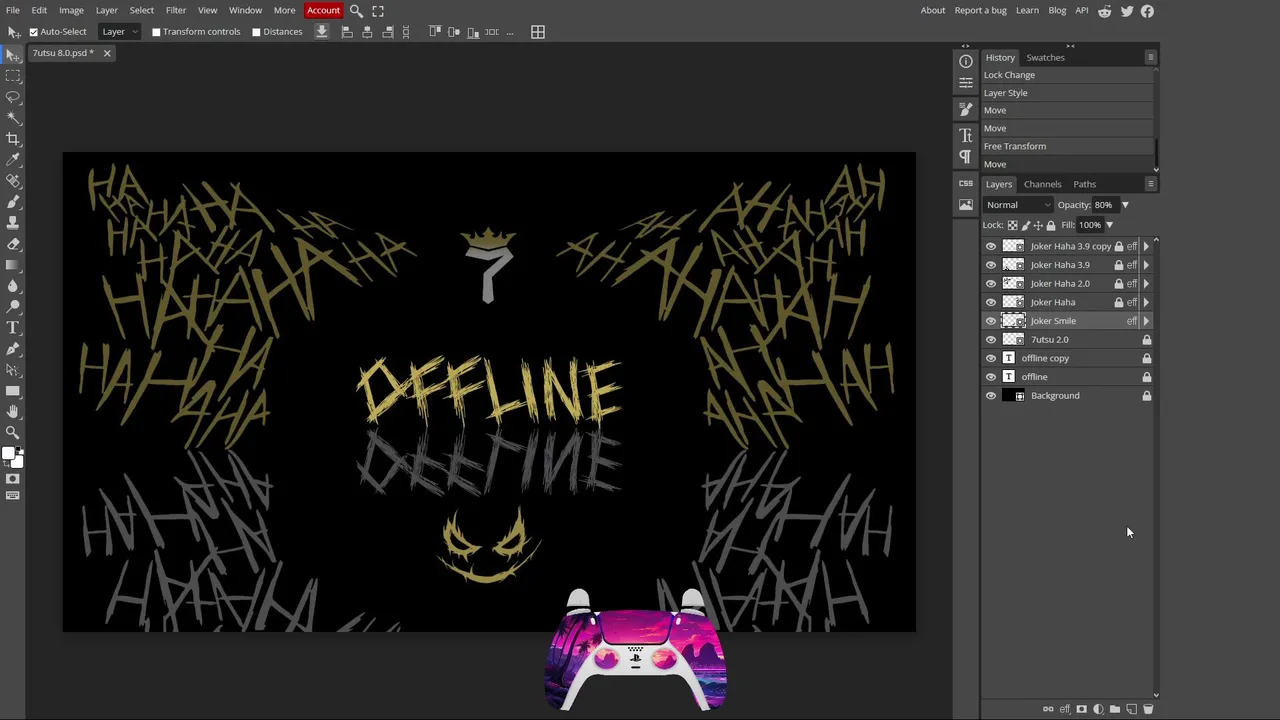Open the CSS panel icon

point(966,183)
